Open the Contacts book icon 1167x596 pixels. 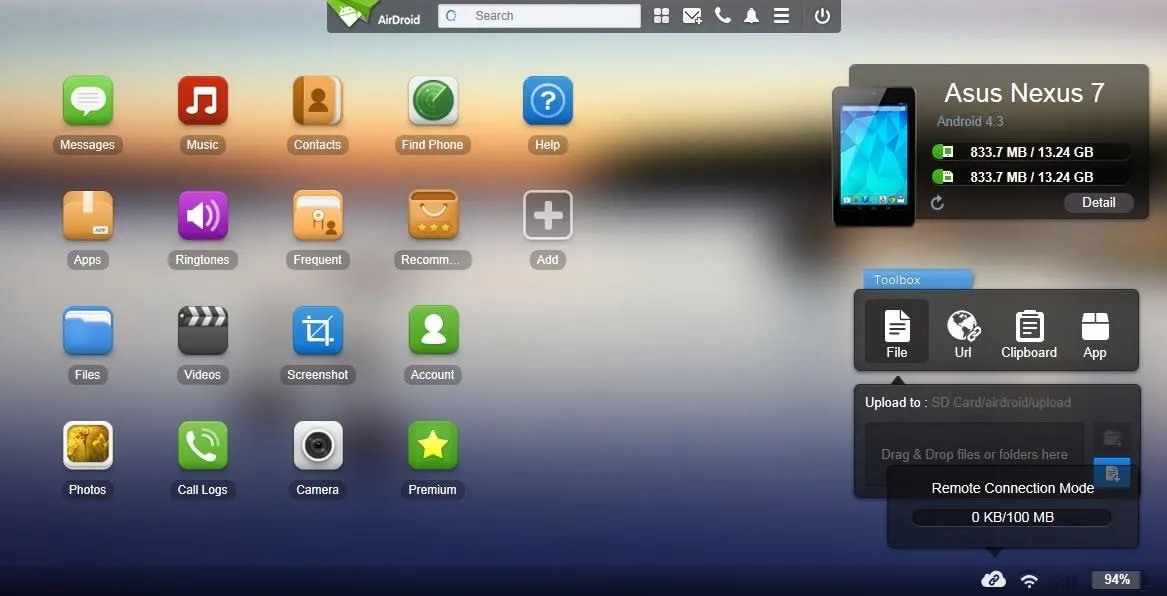pos(318,101)
